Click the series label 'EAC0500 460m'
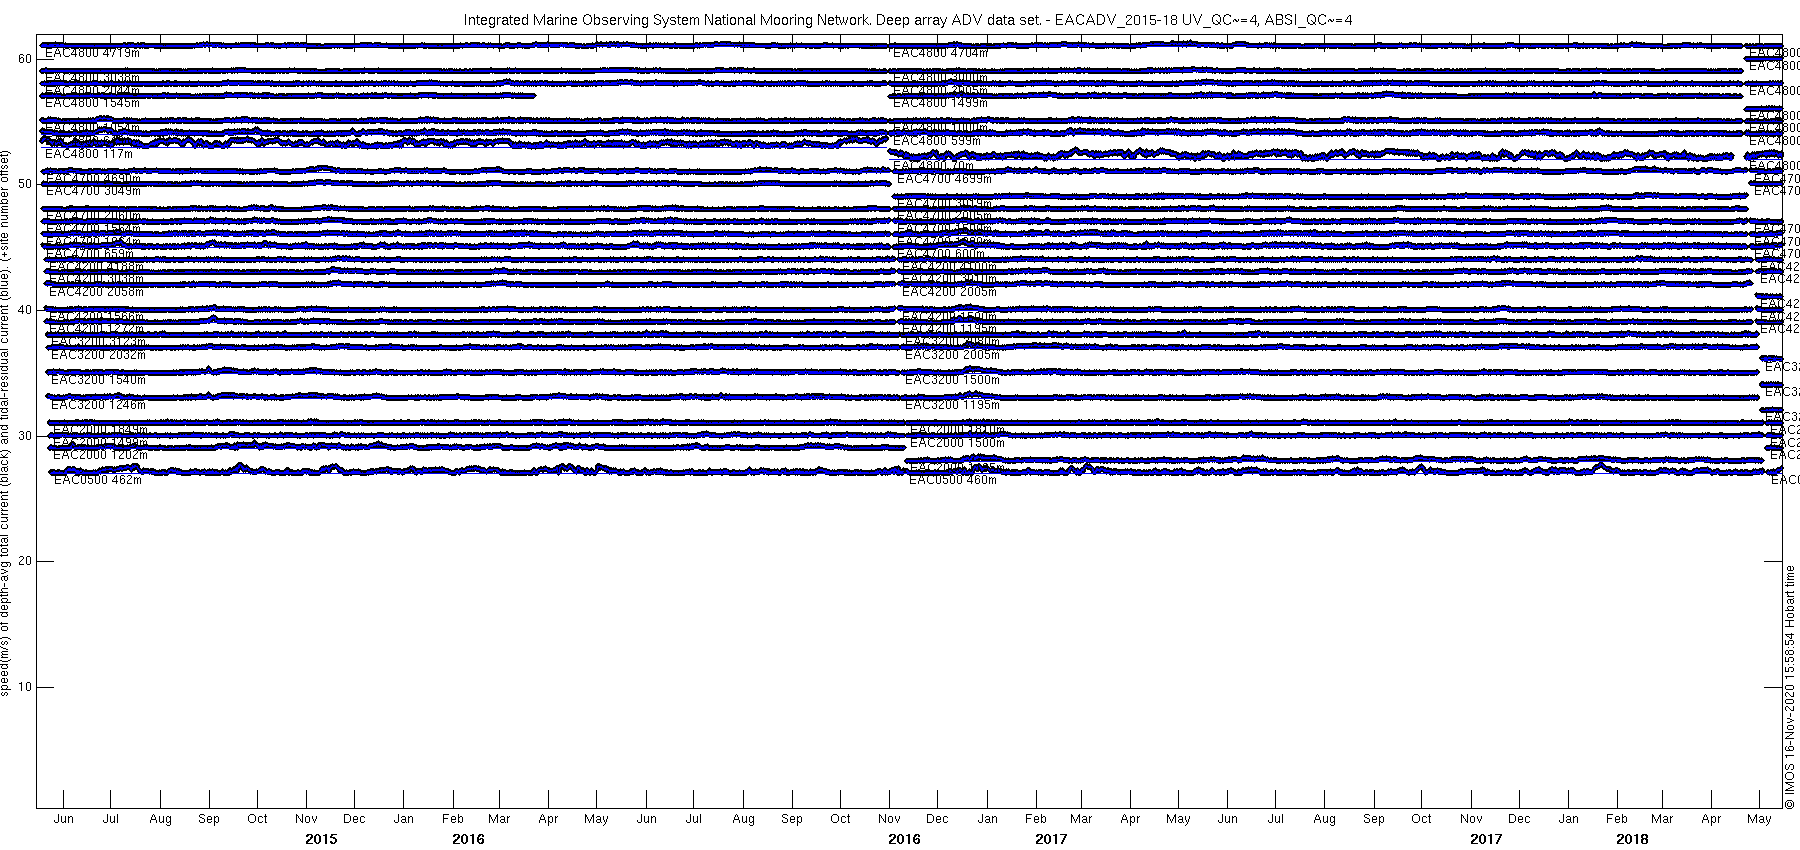 953,480
